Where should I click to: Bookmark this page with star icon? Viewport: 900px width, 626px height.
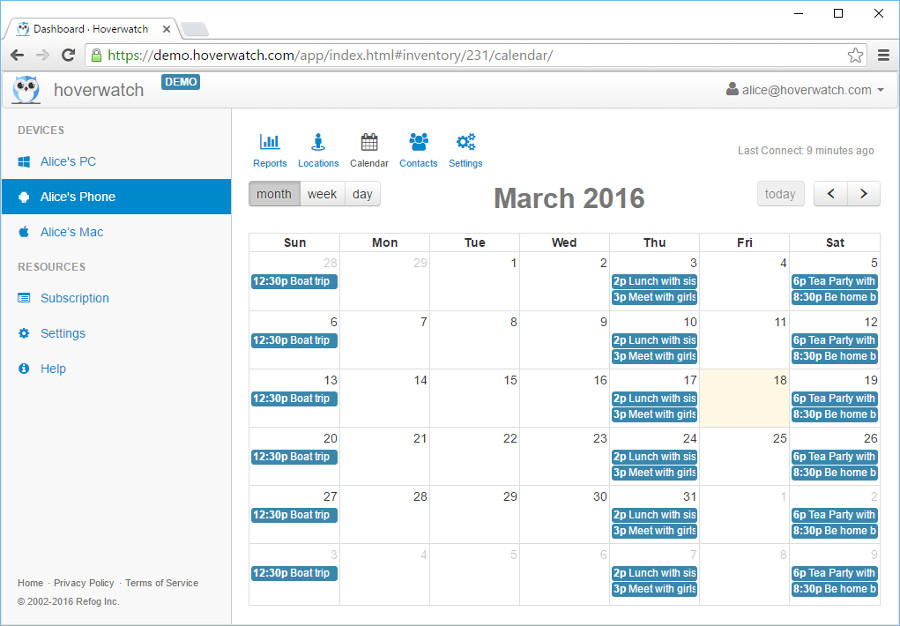[855, 55]
